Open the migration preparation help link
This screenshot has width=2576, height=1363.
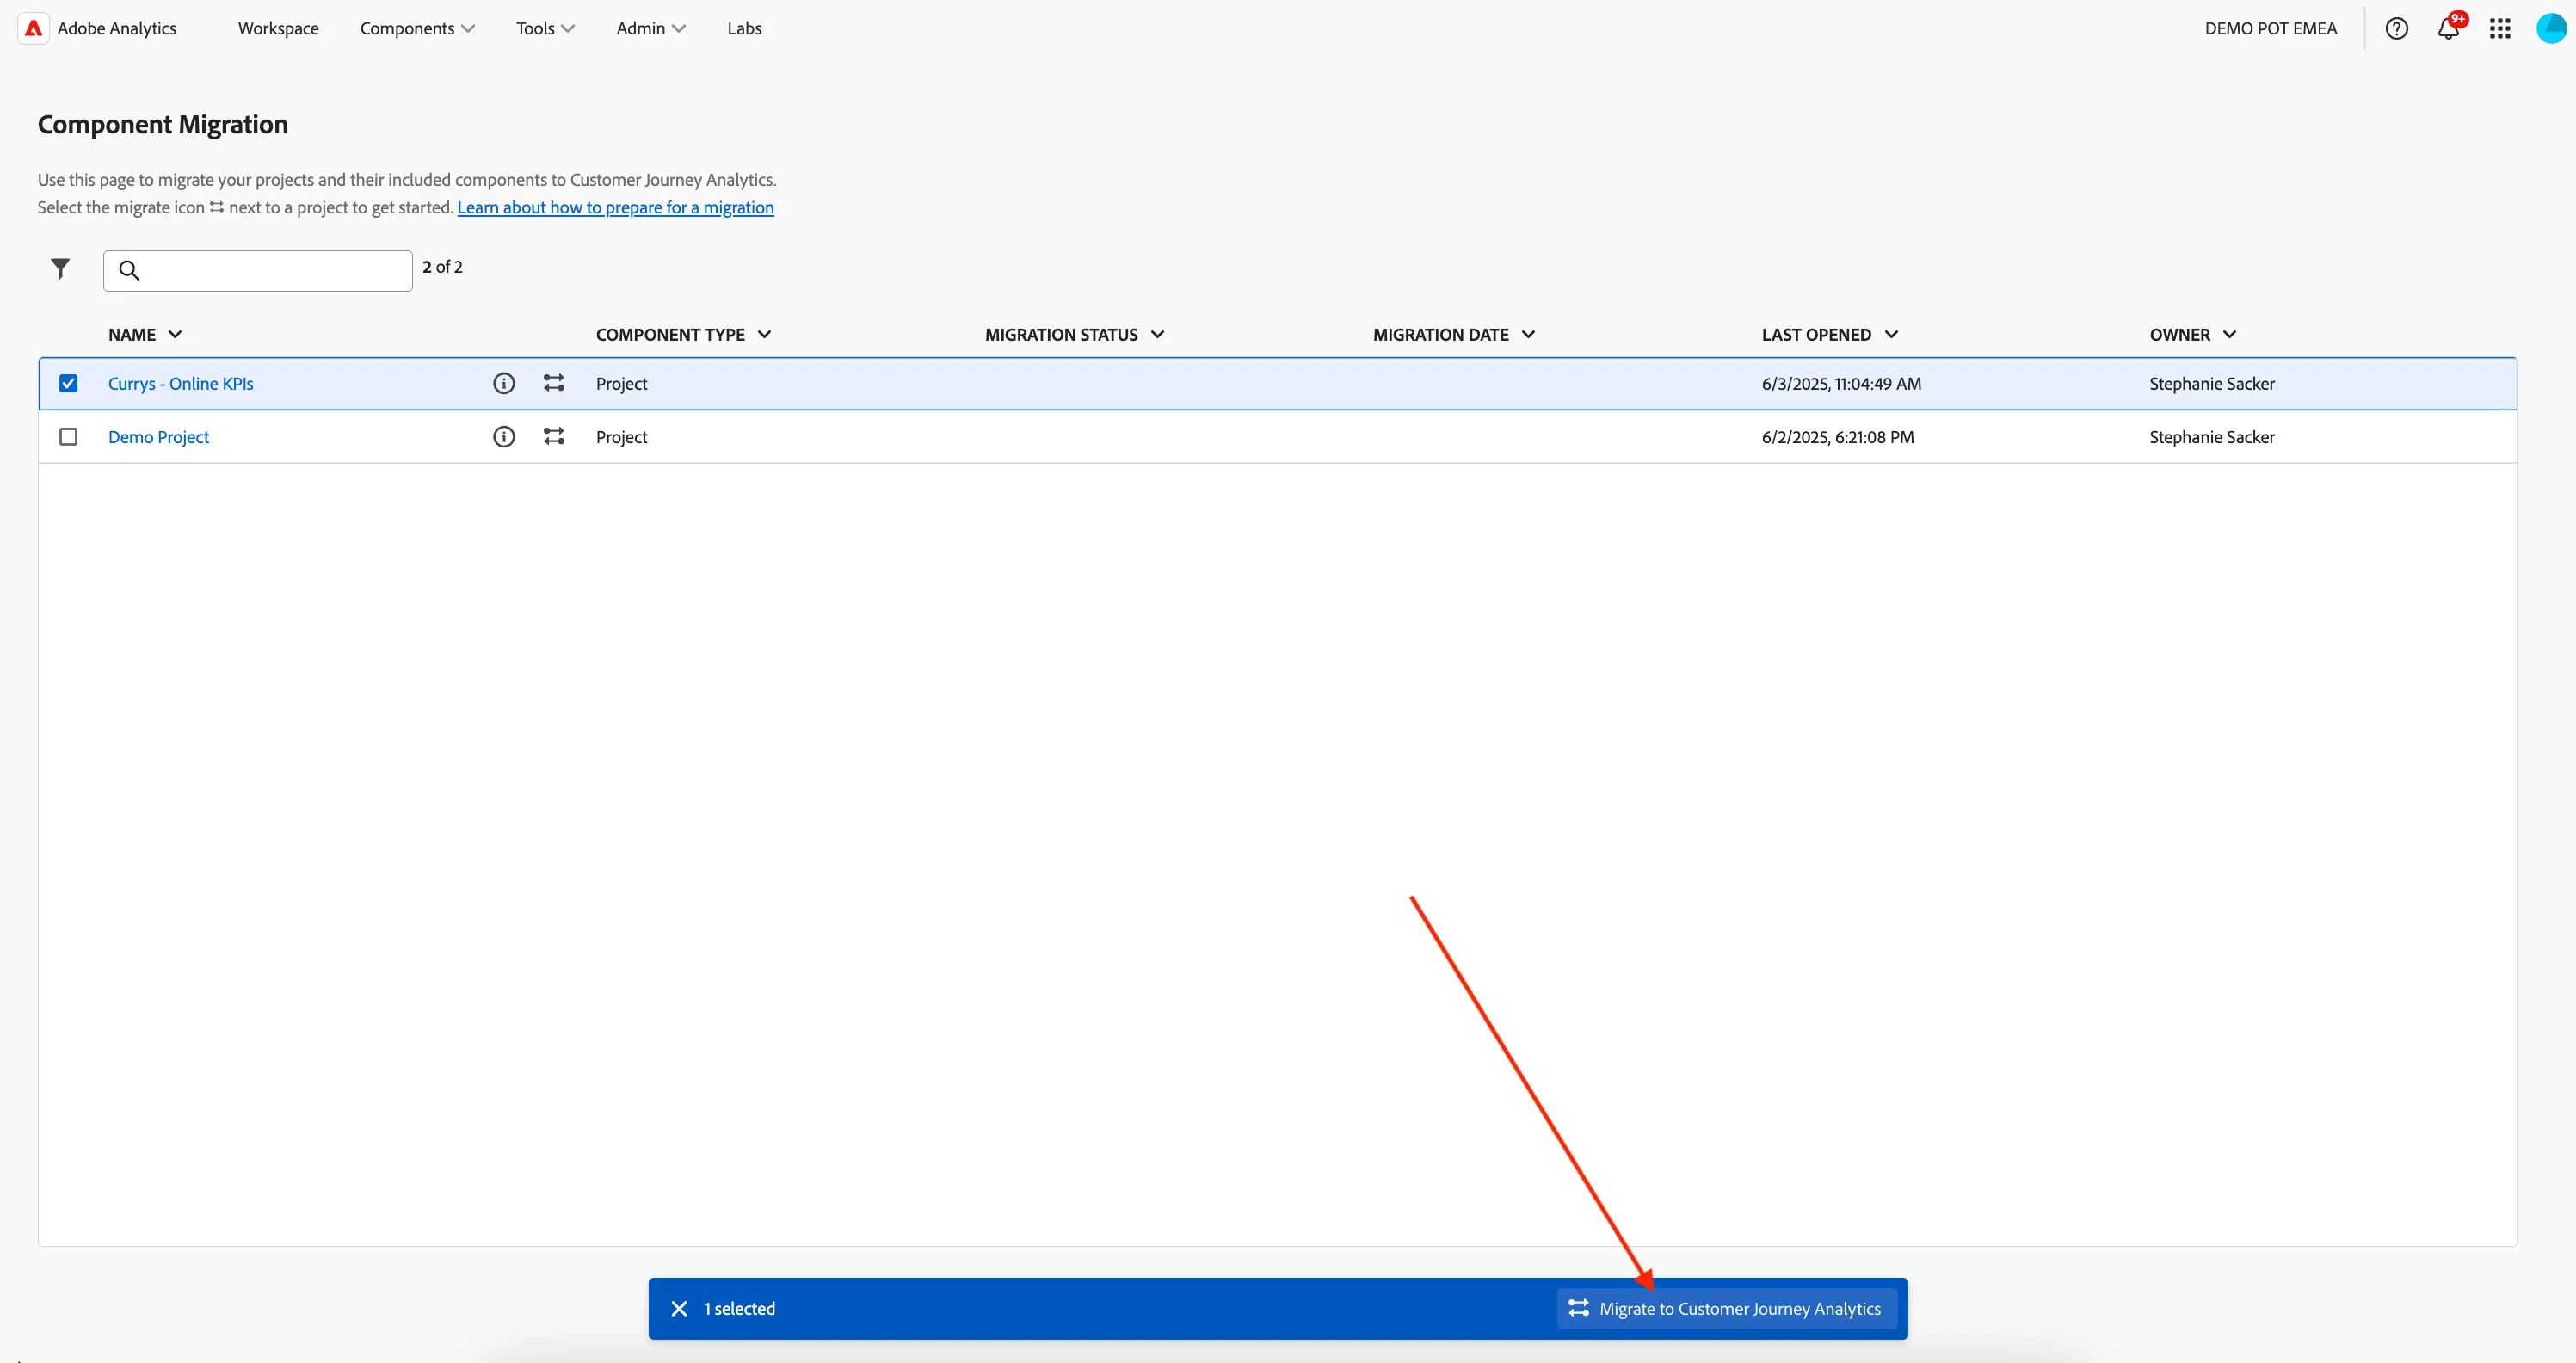coord(615,207)
